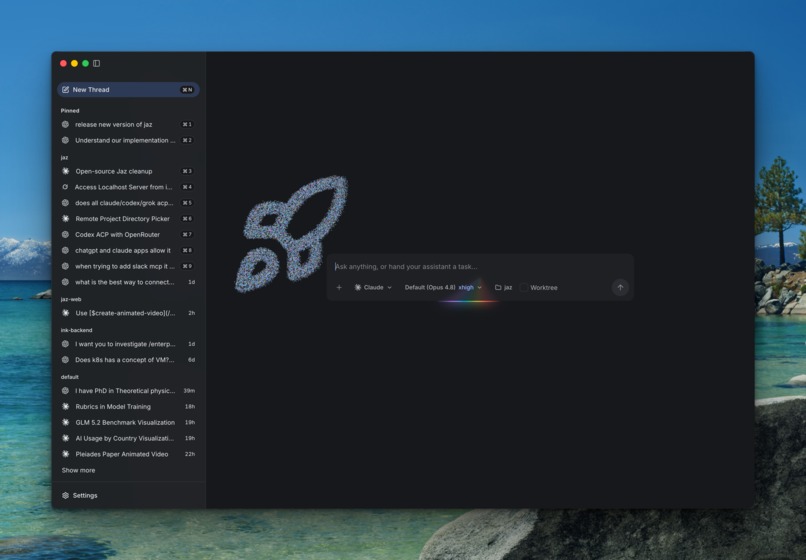Click the Claude icon beside 'Open-source Jaz cleanup'

65,171
